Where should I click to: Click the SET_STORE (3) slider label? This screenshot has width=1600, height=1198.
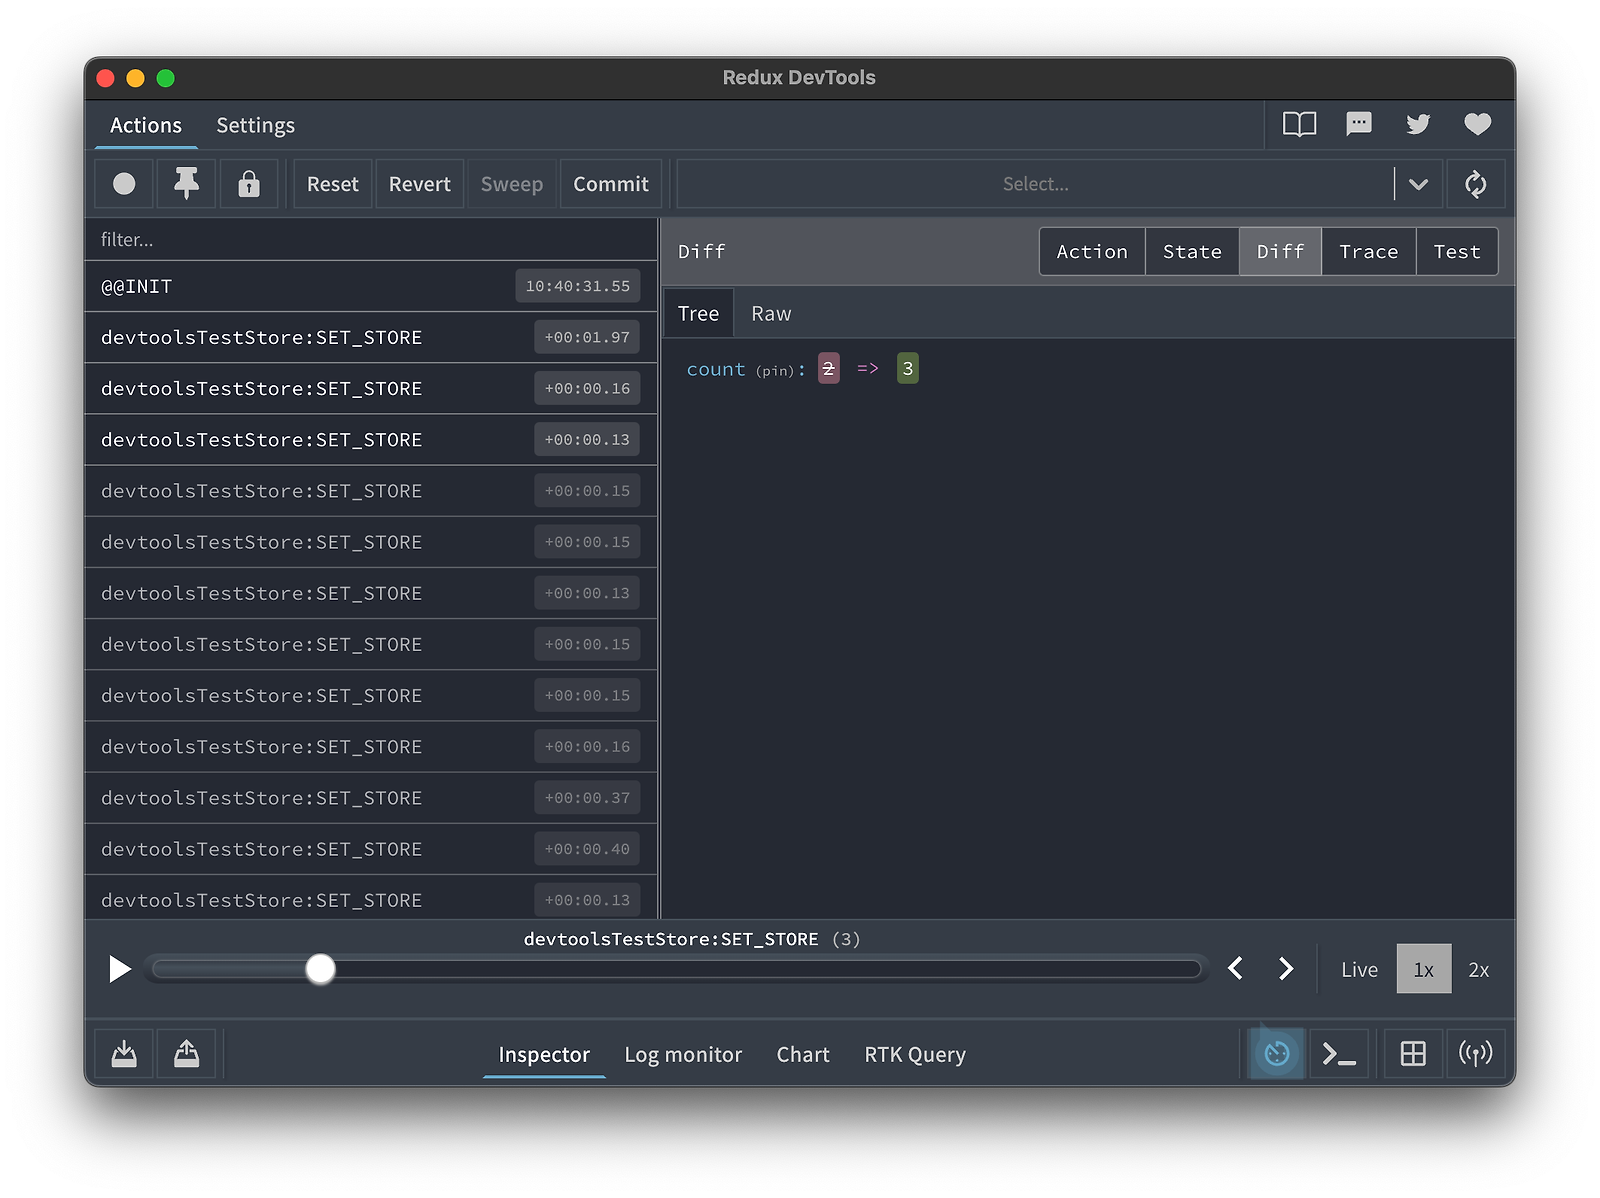coord(692,939)
